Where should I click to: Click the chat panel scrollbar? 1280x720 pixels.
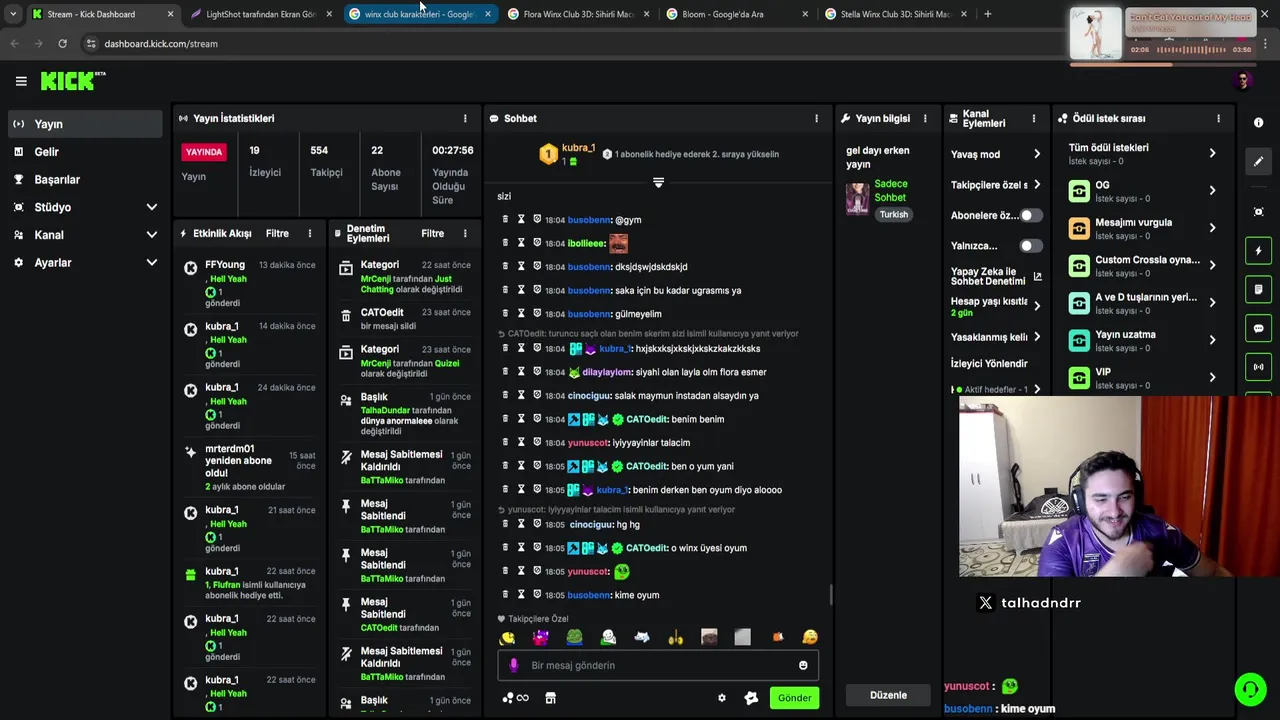[x=830, y=594]
